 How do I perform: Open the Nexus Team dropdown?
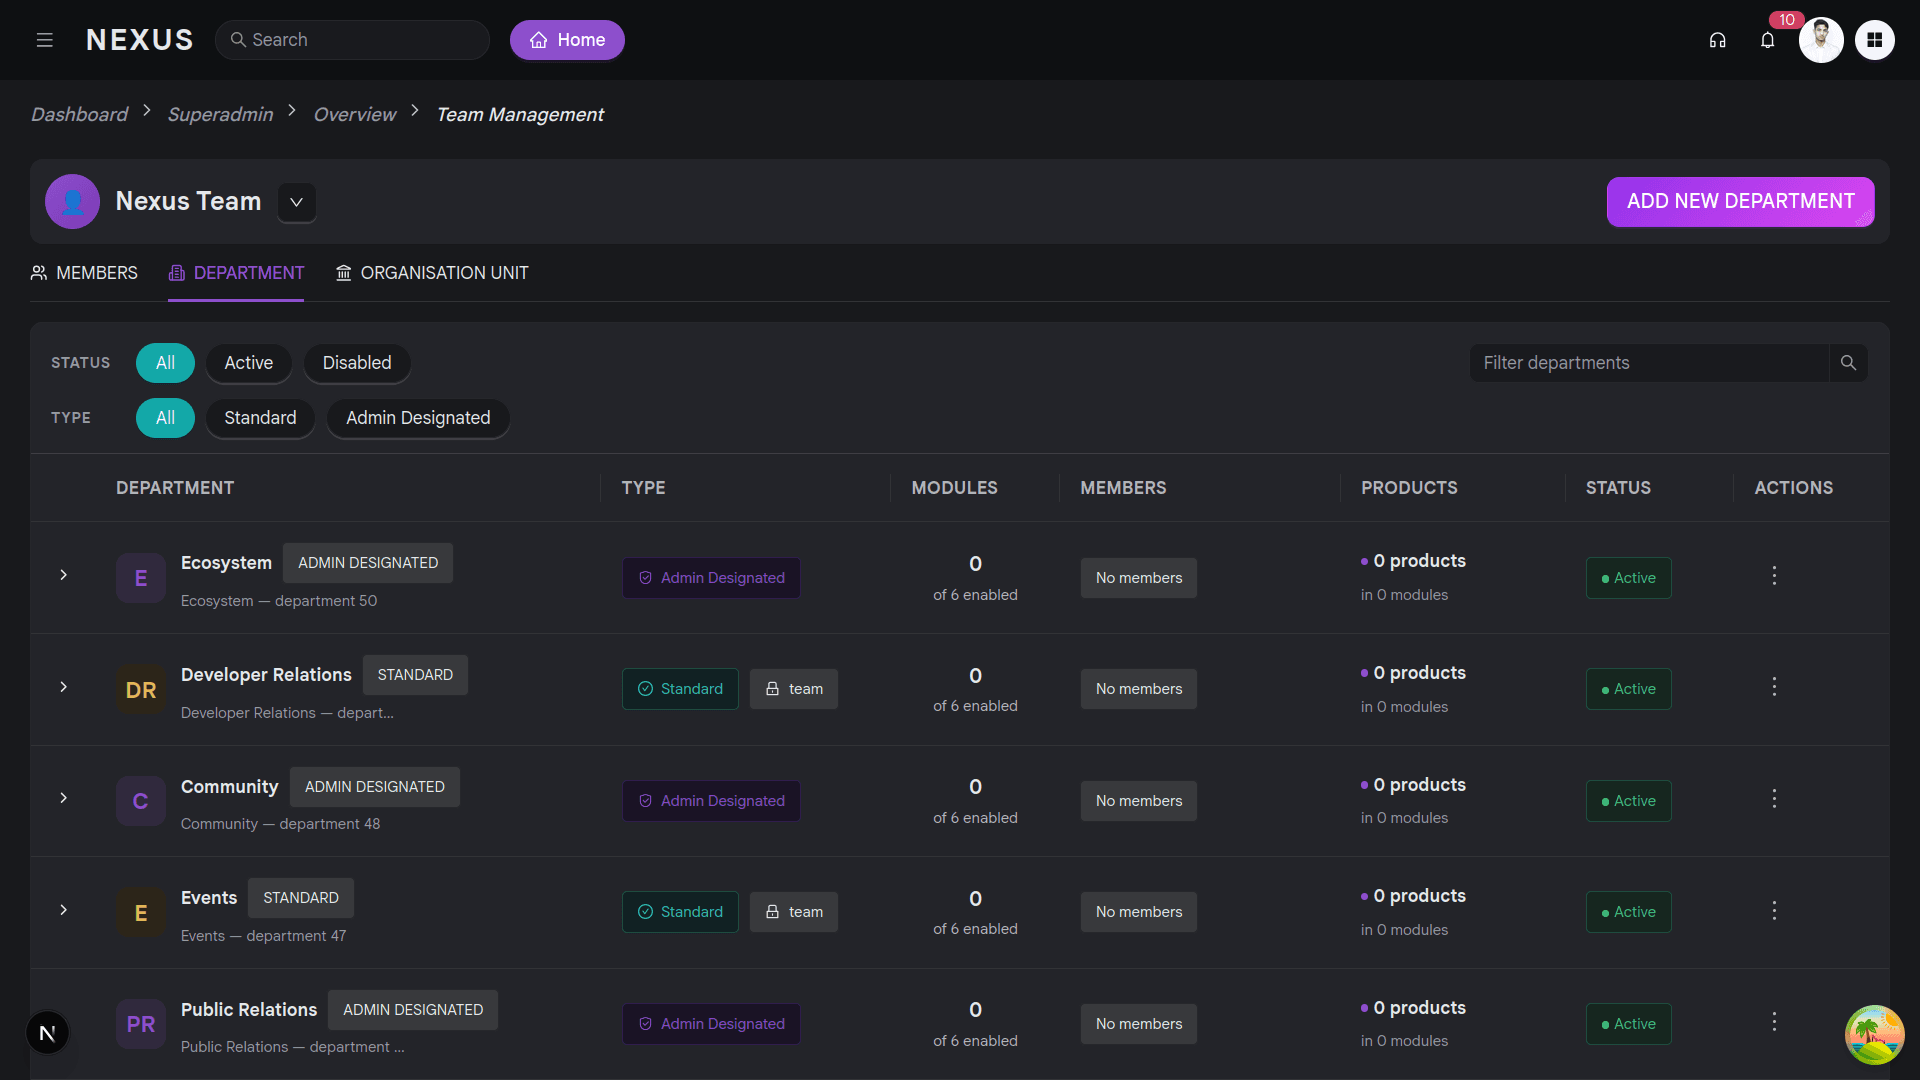point(297,202)
